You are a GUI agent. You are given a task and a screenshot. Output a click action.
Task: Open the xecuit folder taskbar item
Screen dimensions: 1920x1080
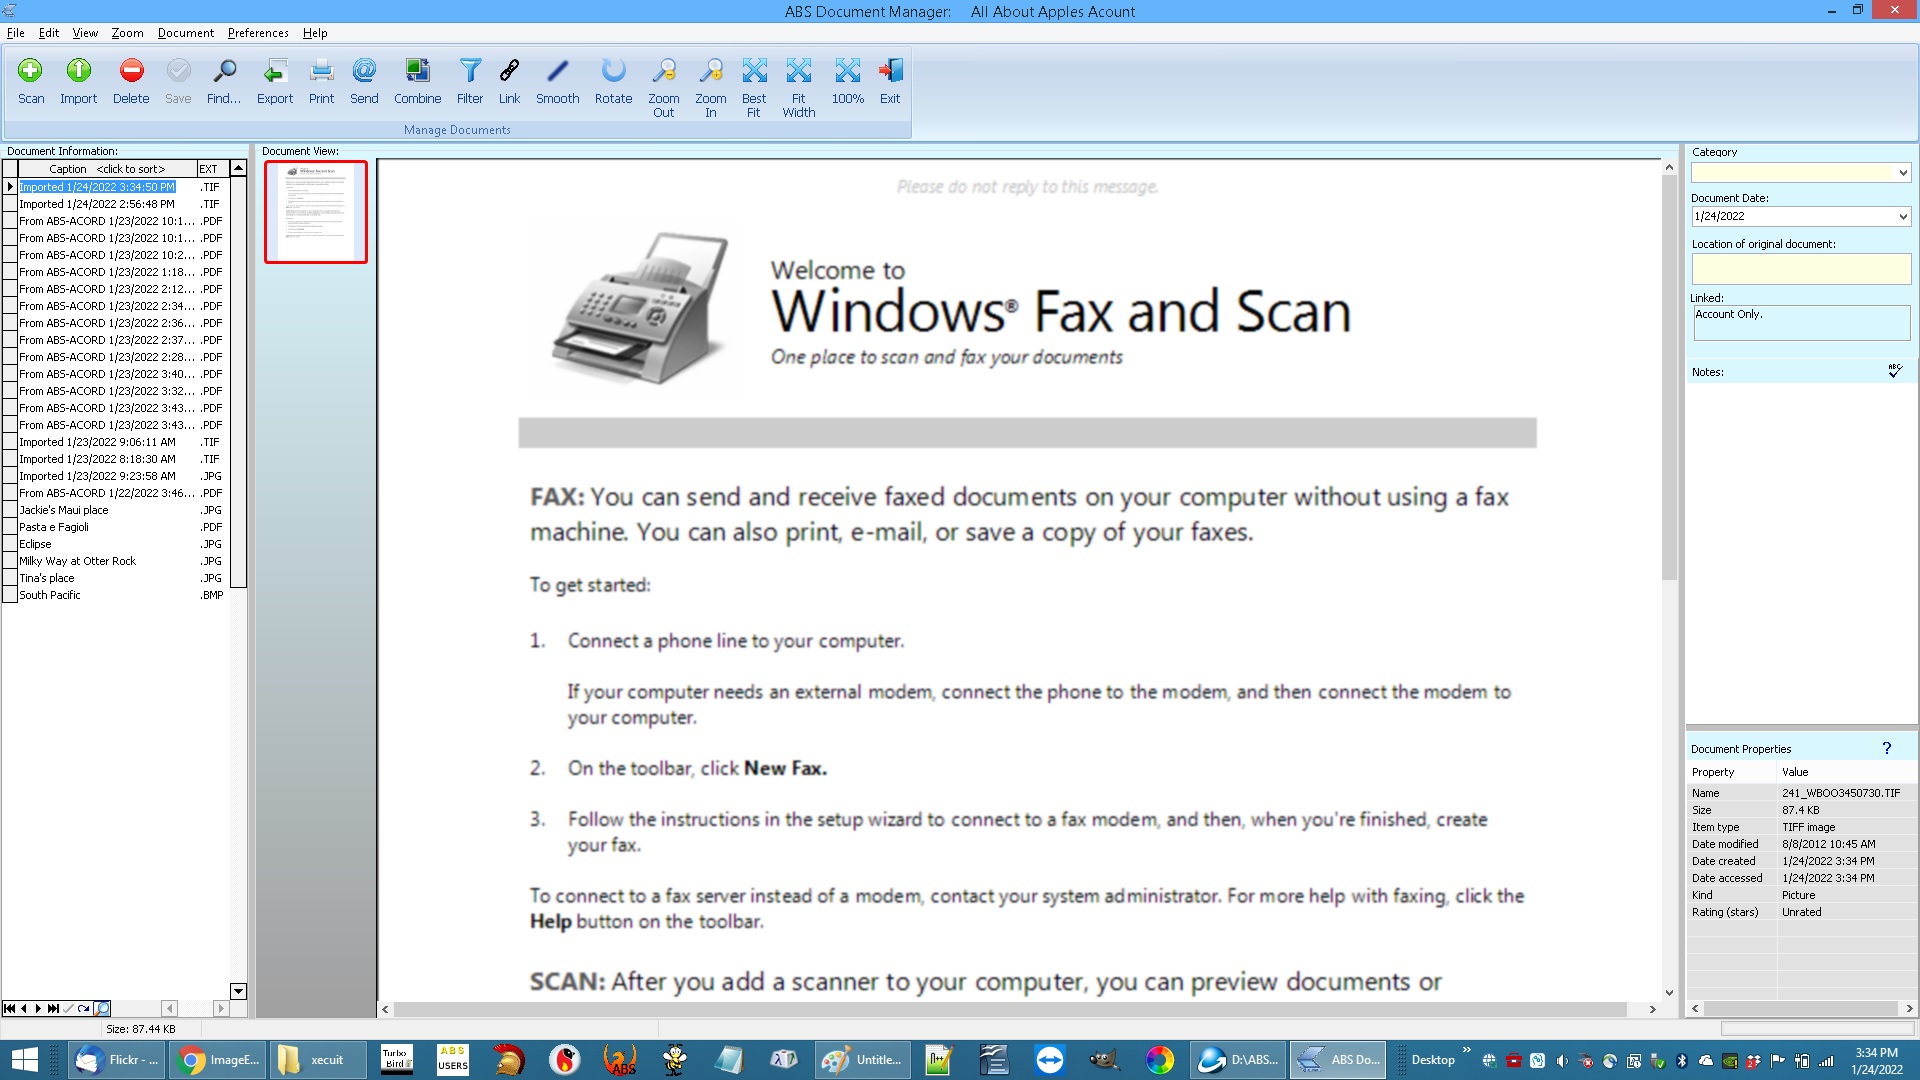(317, 1060)
